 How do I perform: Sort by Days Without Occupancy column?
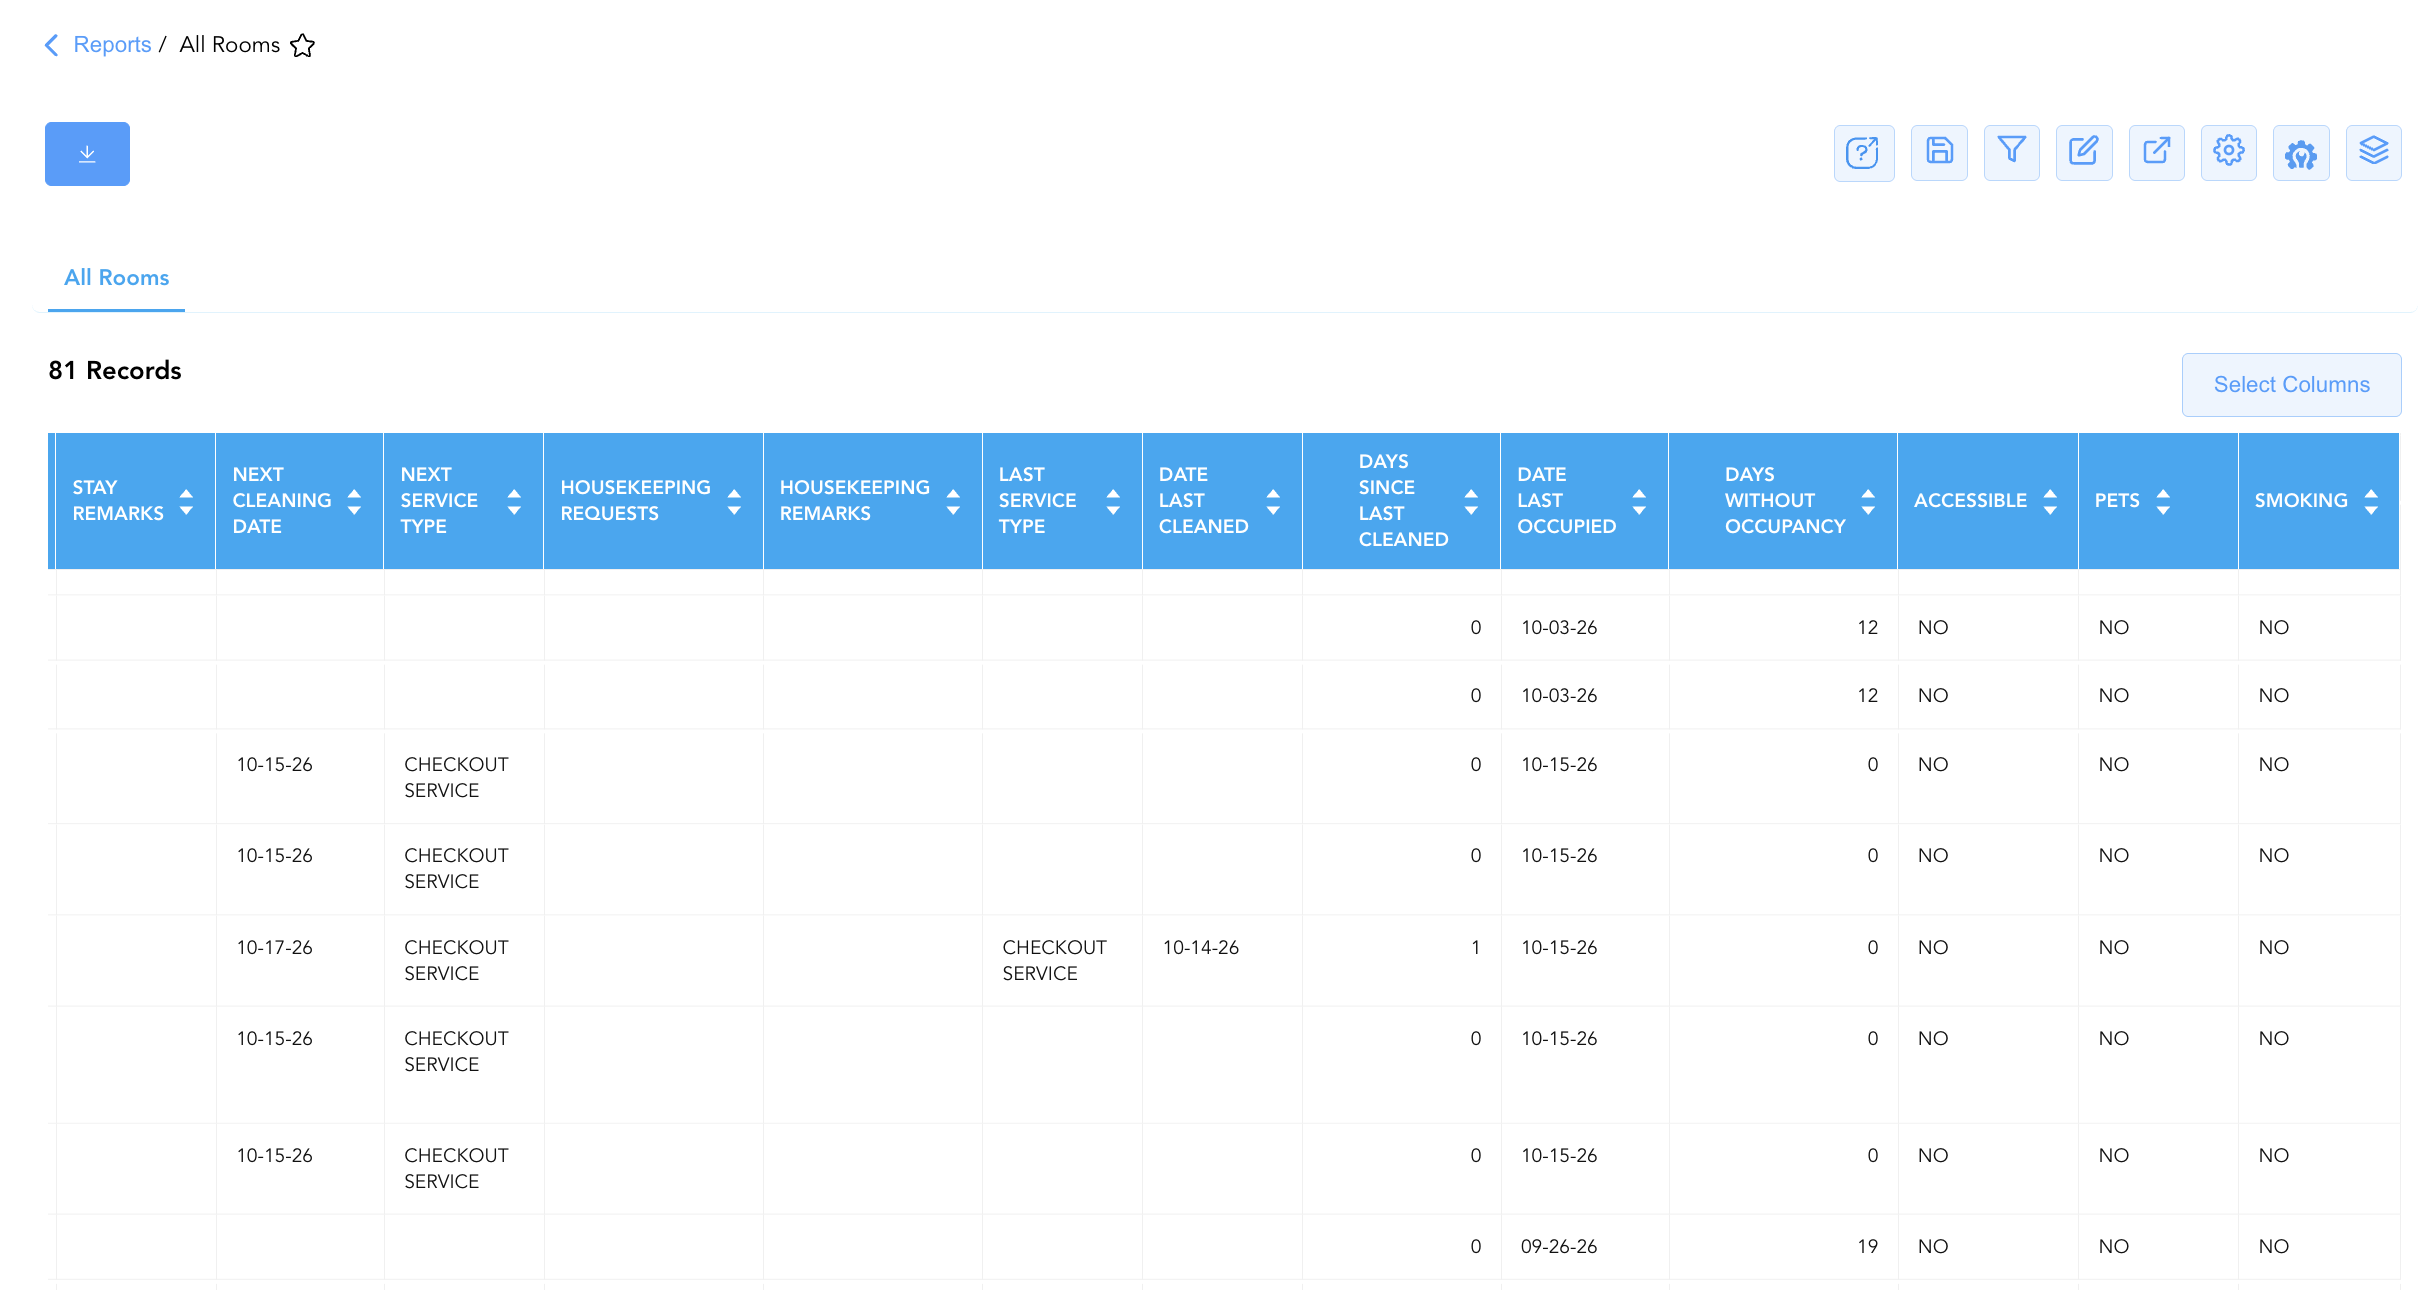(x=1868, y=501)
